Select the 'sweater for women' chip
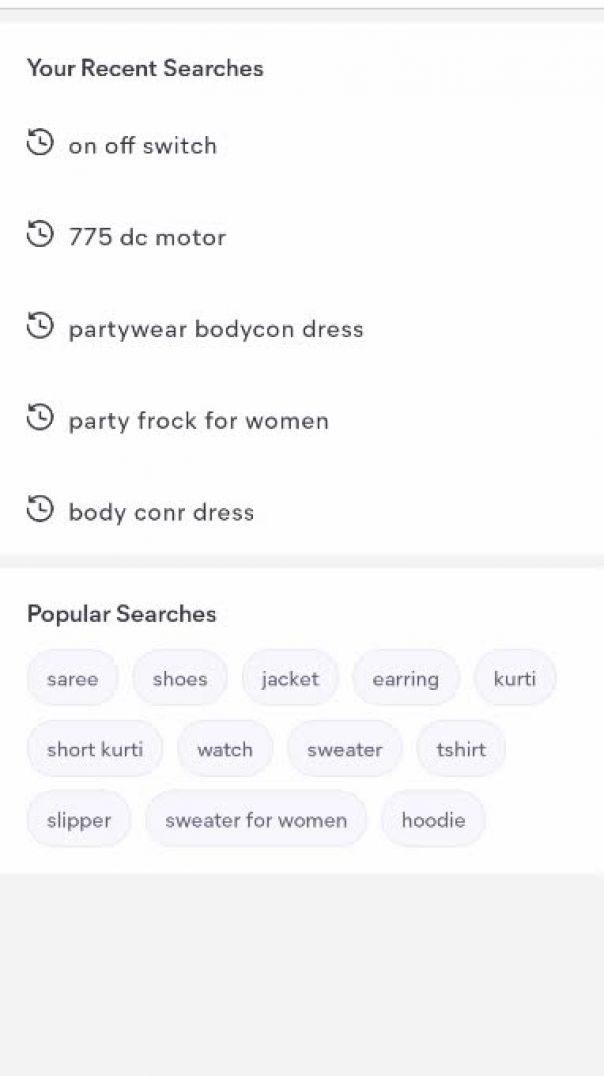Viewport: 604px width, 1076px height. 256,820
